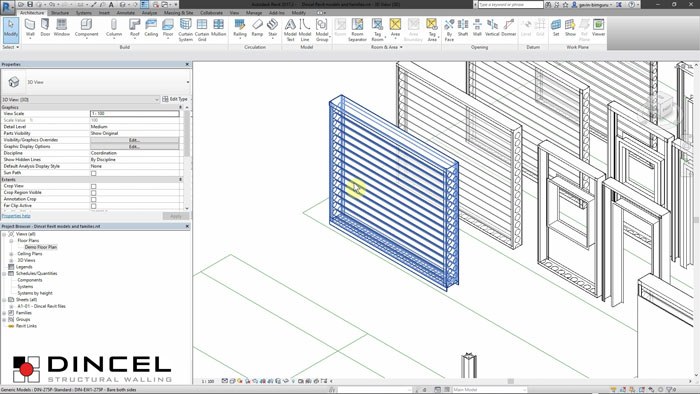Toggle the Far Clip Active checkbox
Viewport: 700px width, 394px height.
coord(93,206)
